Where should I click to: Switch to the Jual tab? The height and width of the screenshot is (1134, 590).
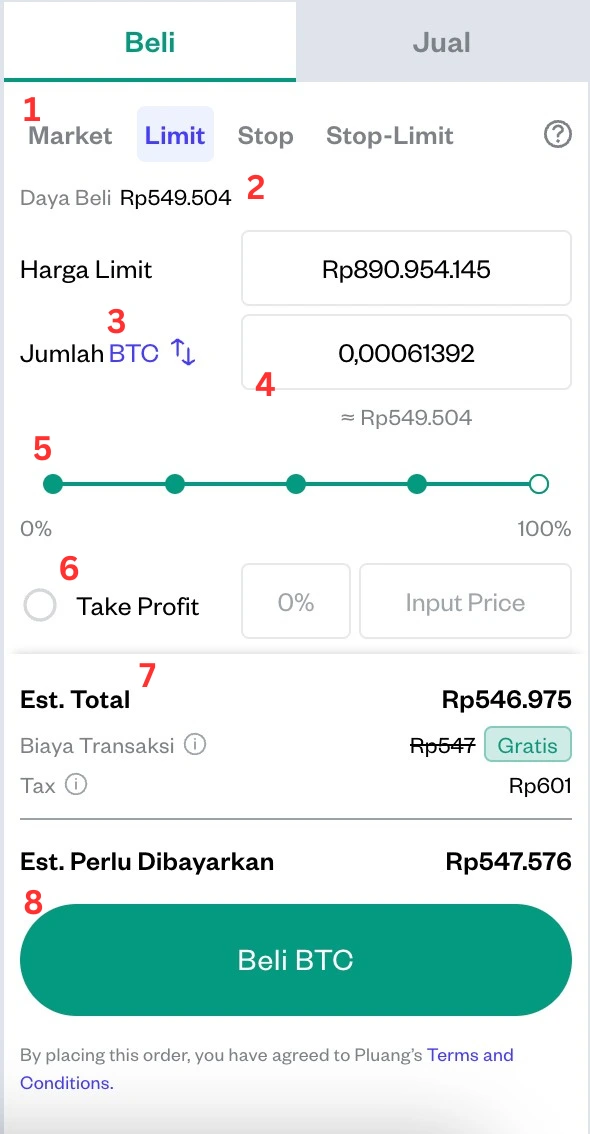pyautogui.click(x=442, y=41)
